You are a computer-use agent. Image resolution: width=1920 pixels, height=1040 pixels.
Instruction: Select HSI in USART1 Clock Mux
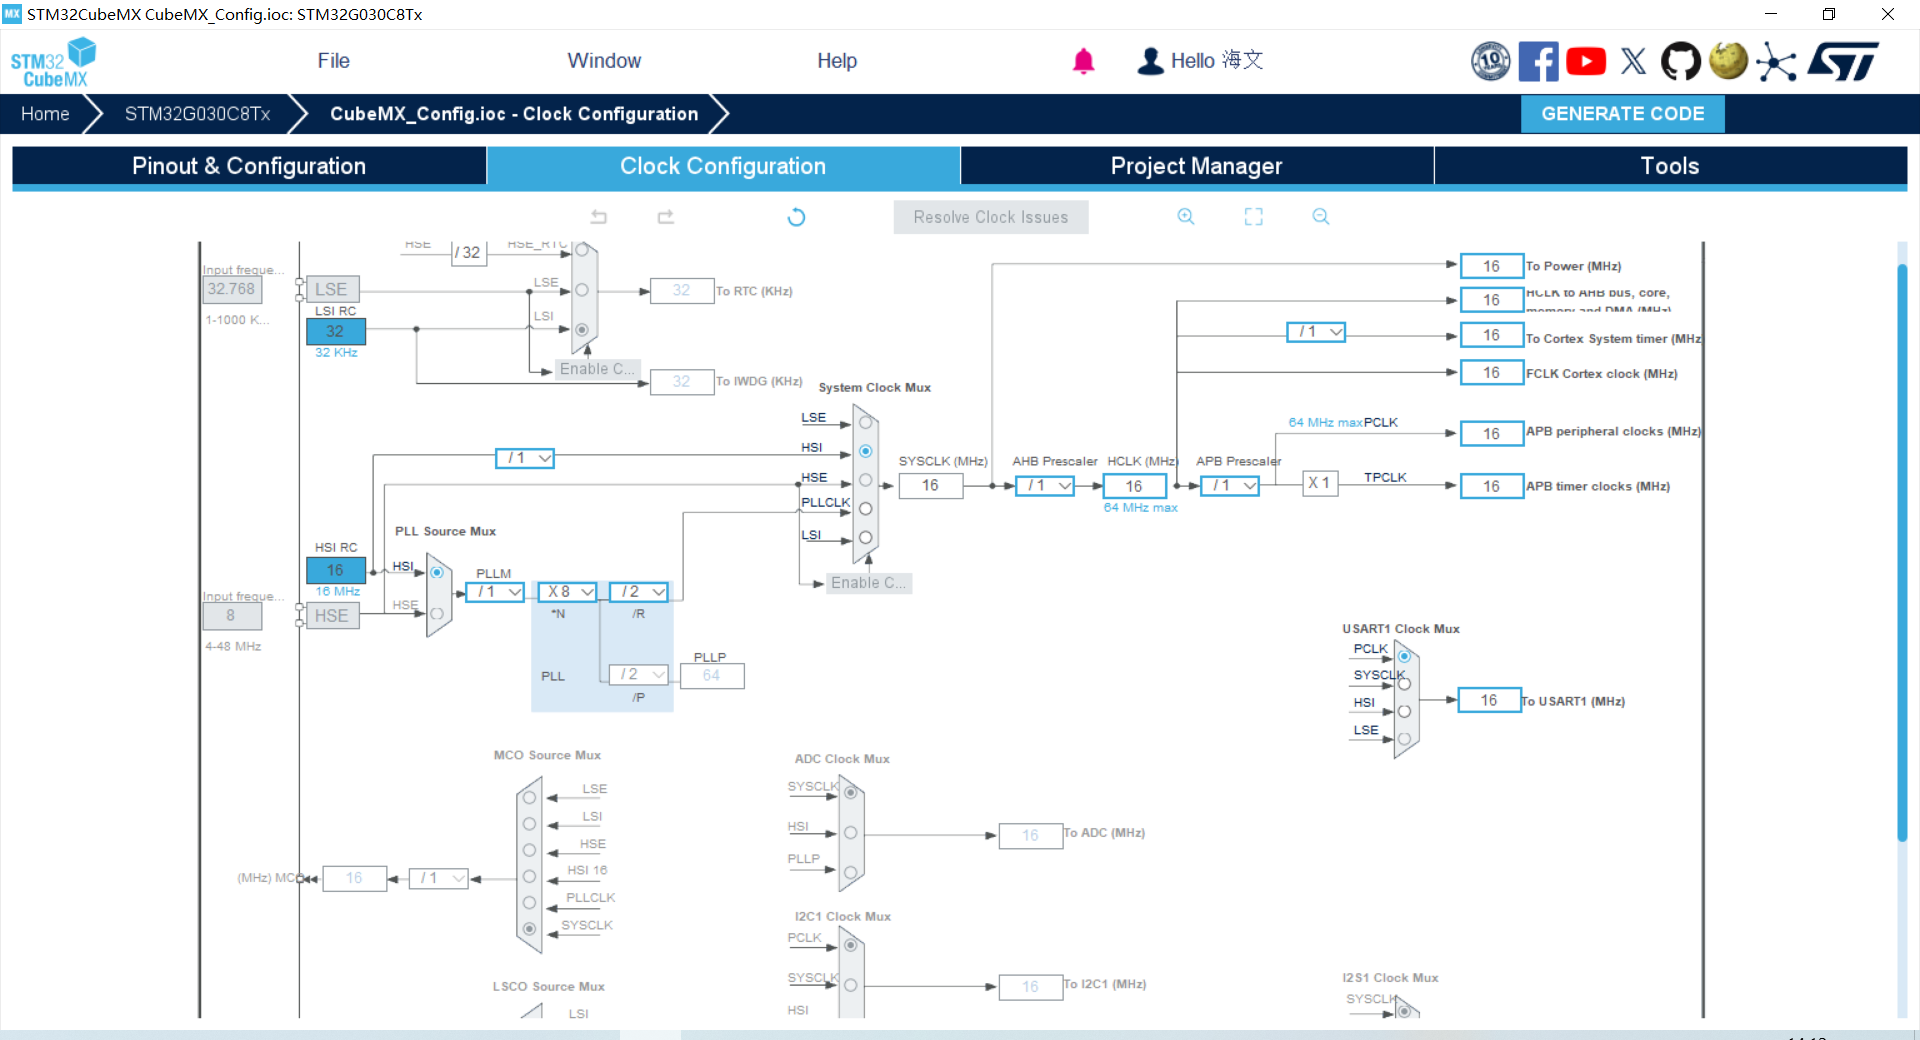[x=1404, y=711]
